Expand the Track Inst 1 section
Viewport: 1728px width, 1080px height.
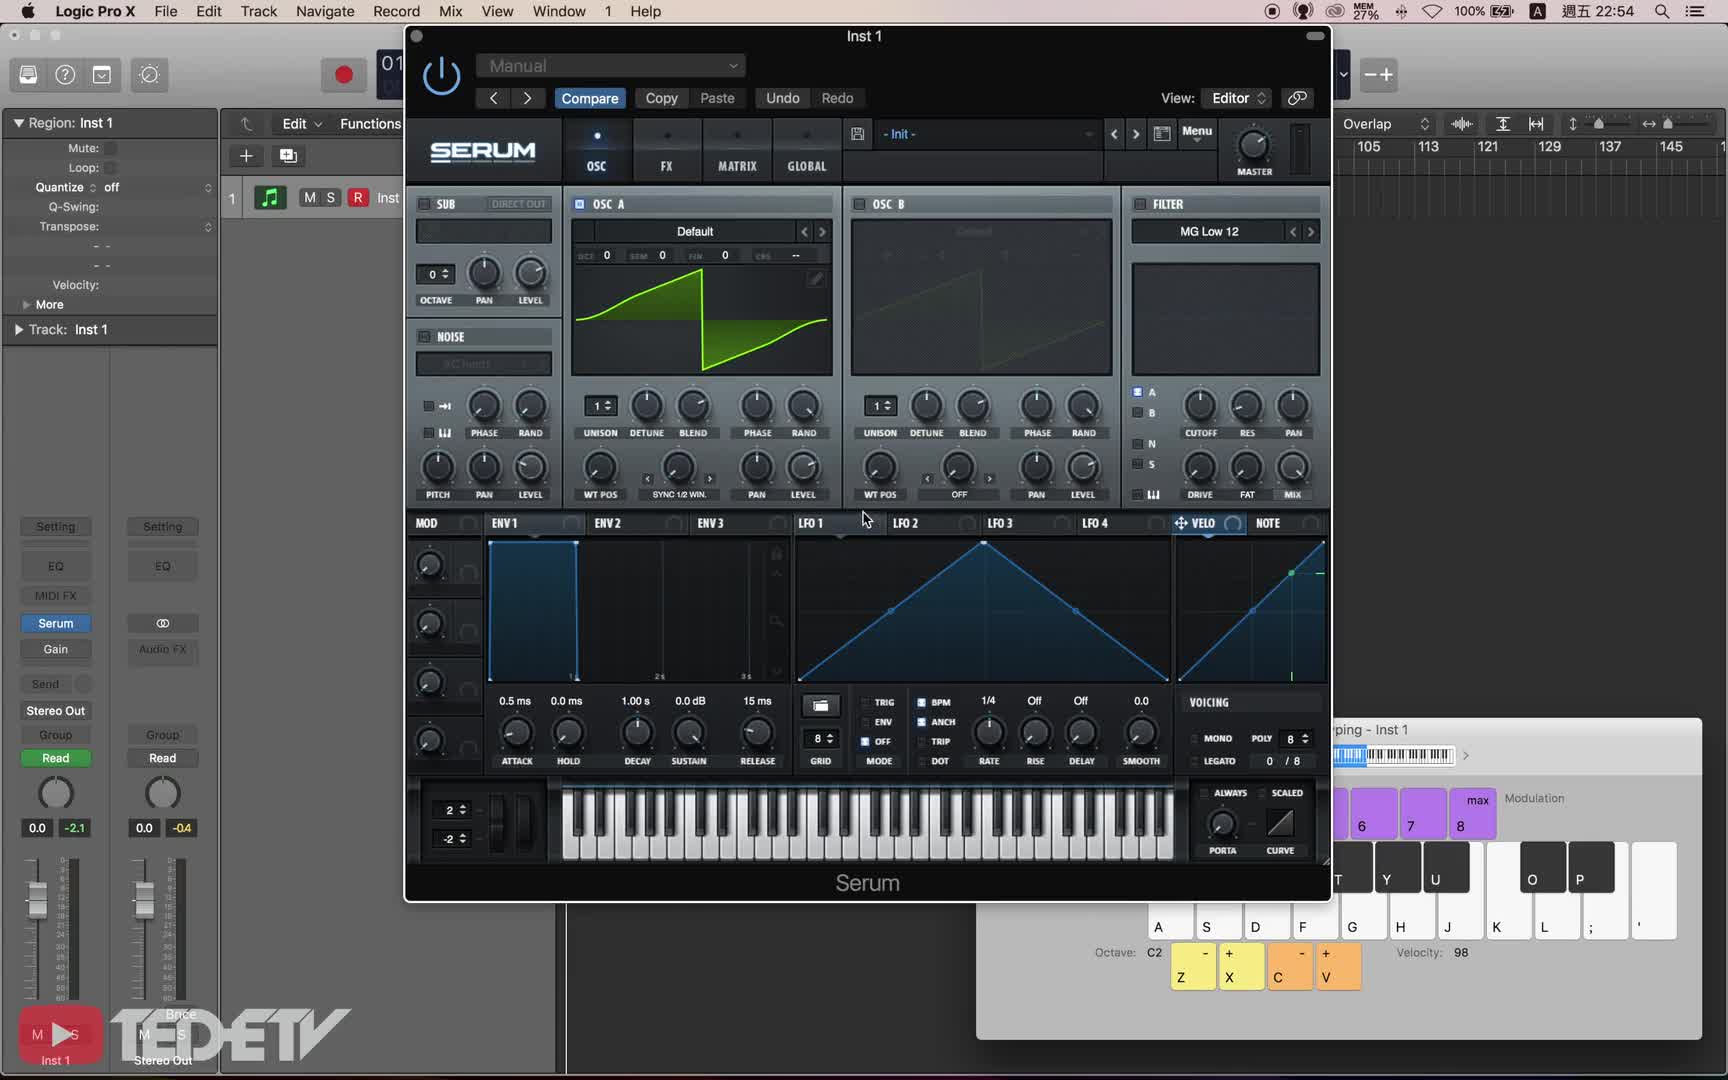pos(18,329)
